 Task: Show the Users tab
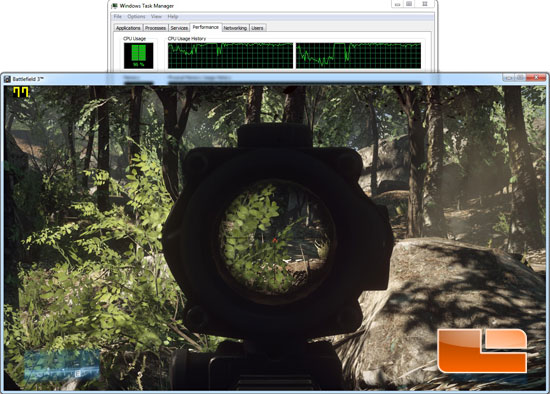257,28
